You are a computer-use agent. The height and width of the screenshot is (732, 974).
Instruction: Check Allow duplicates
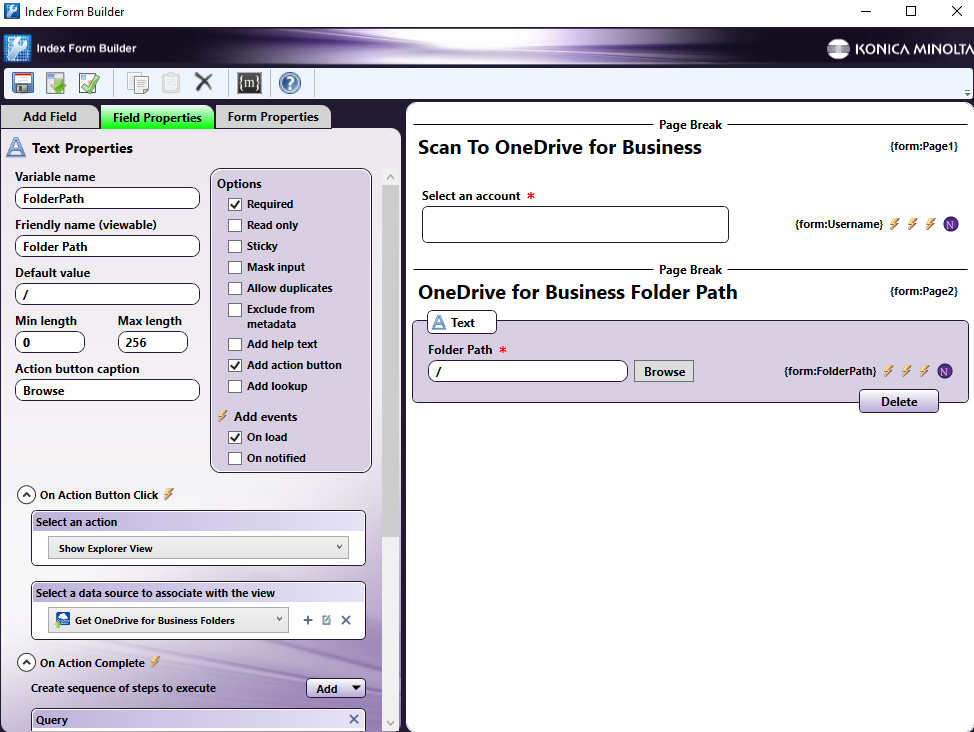tap(235, 289)
